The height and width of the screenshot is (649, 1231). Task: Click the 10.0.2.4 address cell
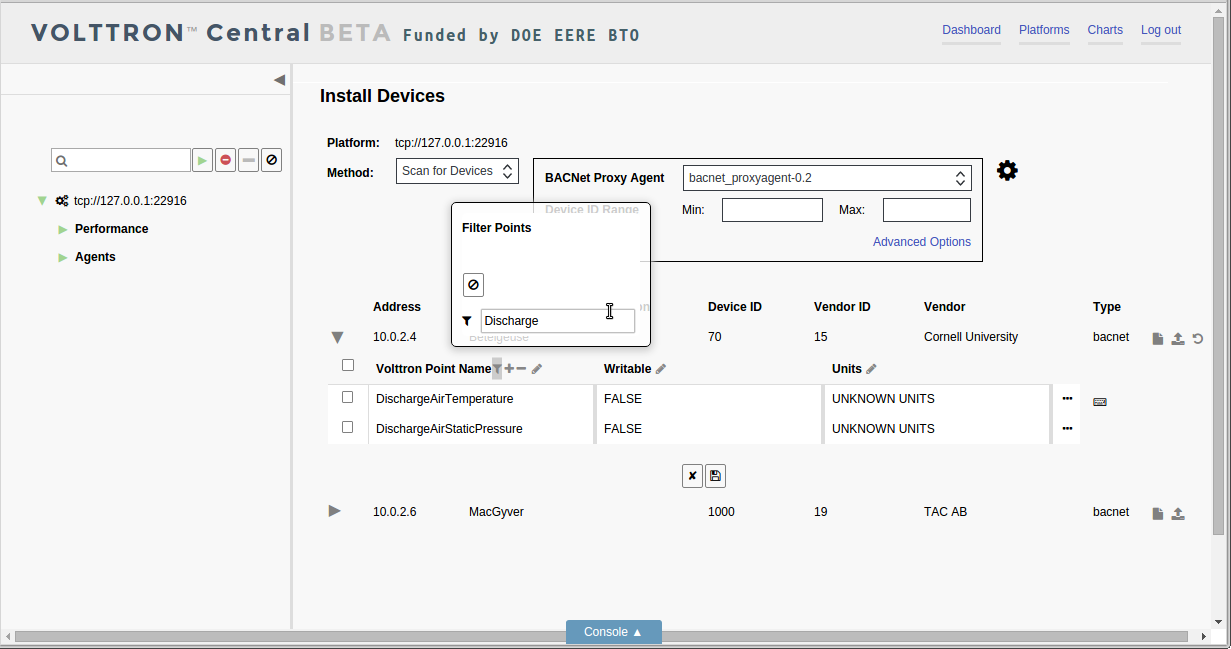[x=394, y=337]
